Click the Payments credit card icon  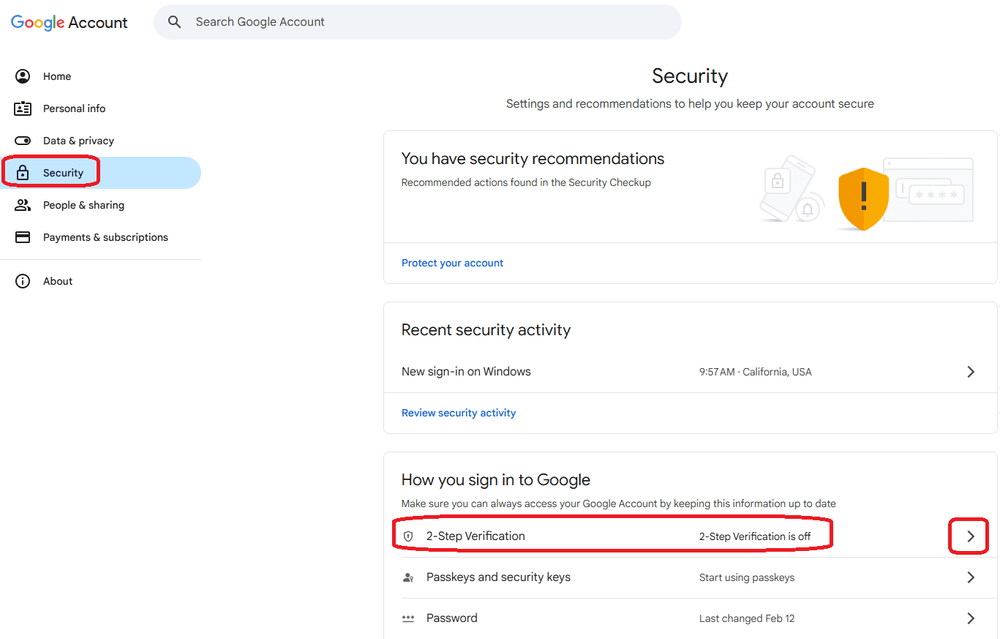click(22, 237)
